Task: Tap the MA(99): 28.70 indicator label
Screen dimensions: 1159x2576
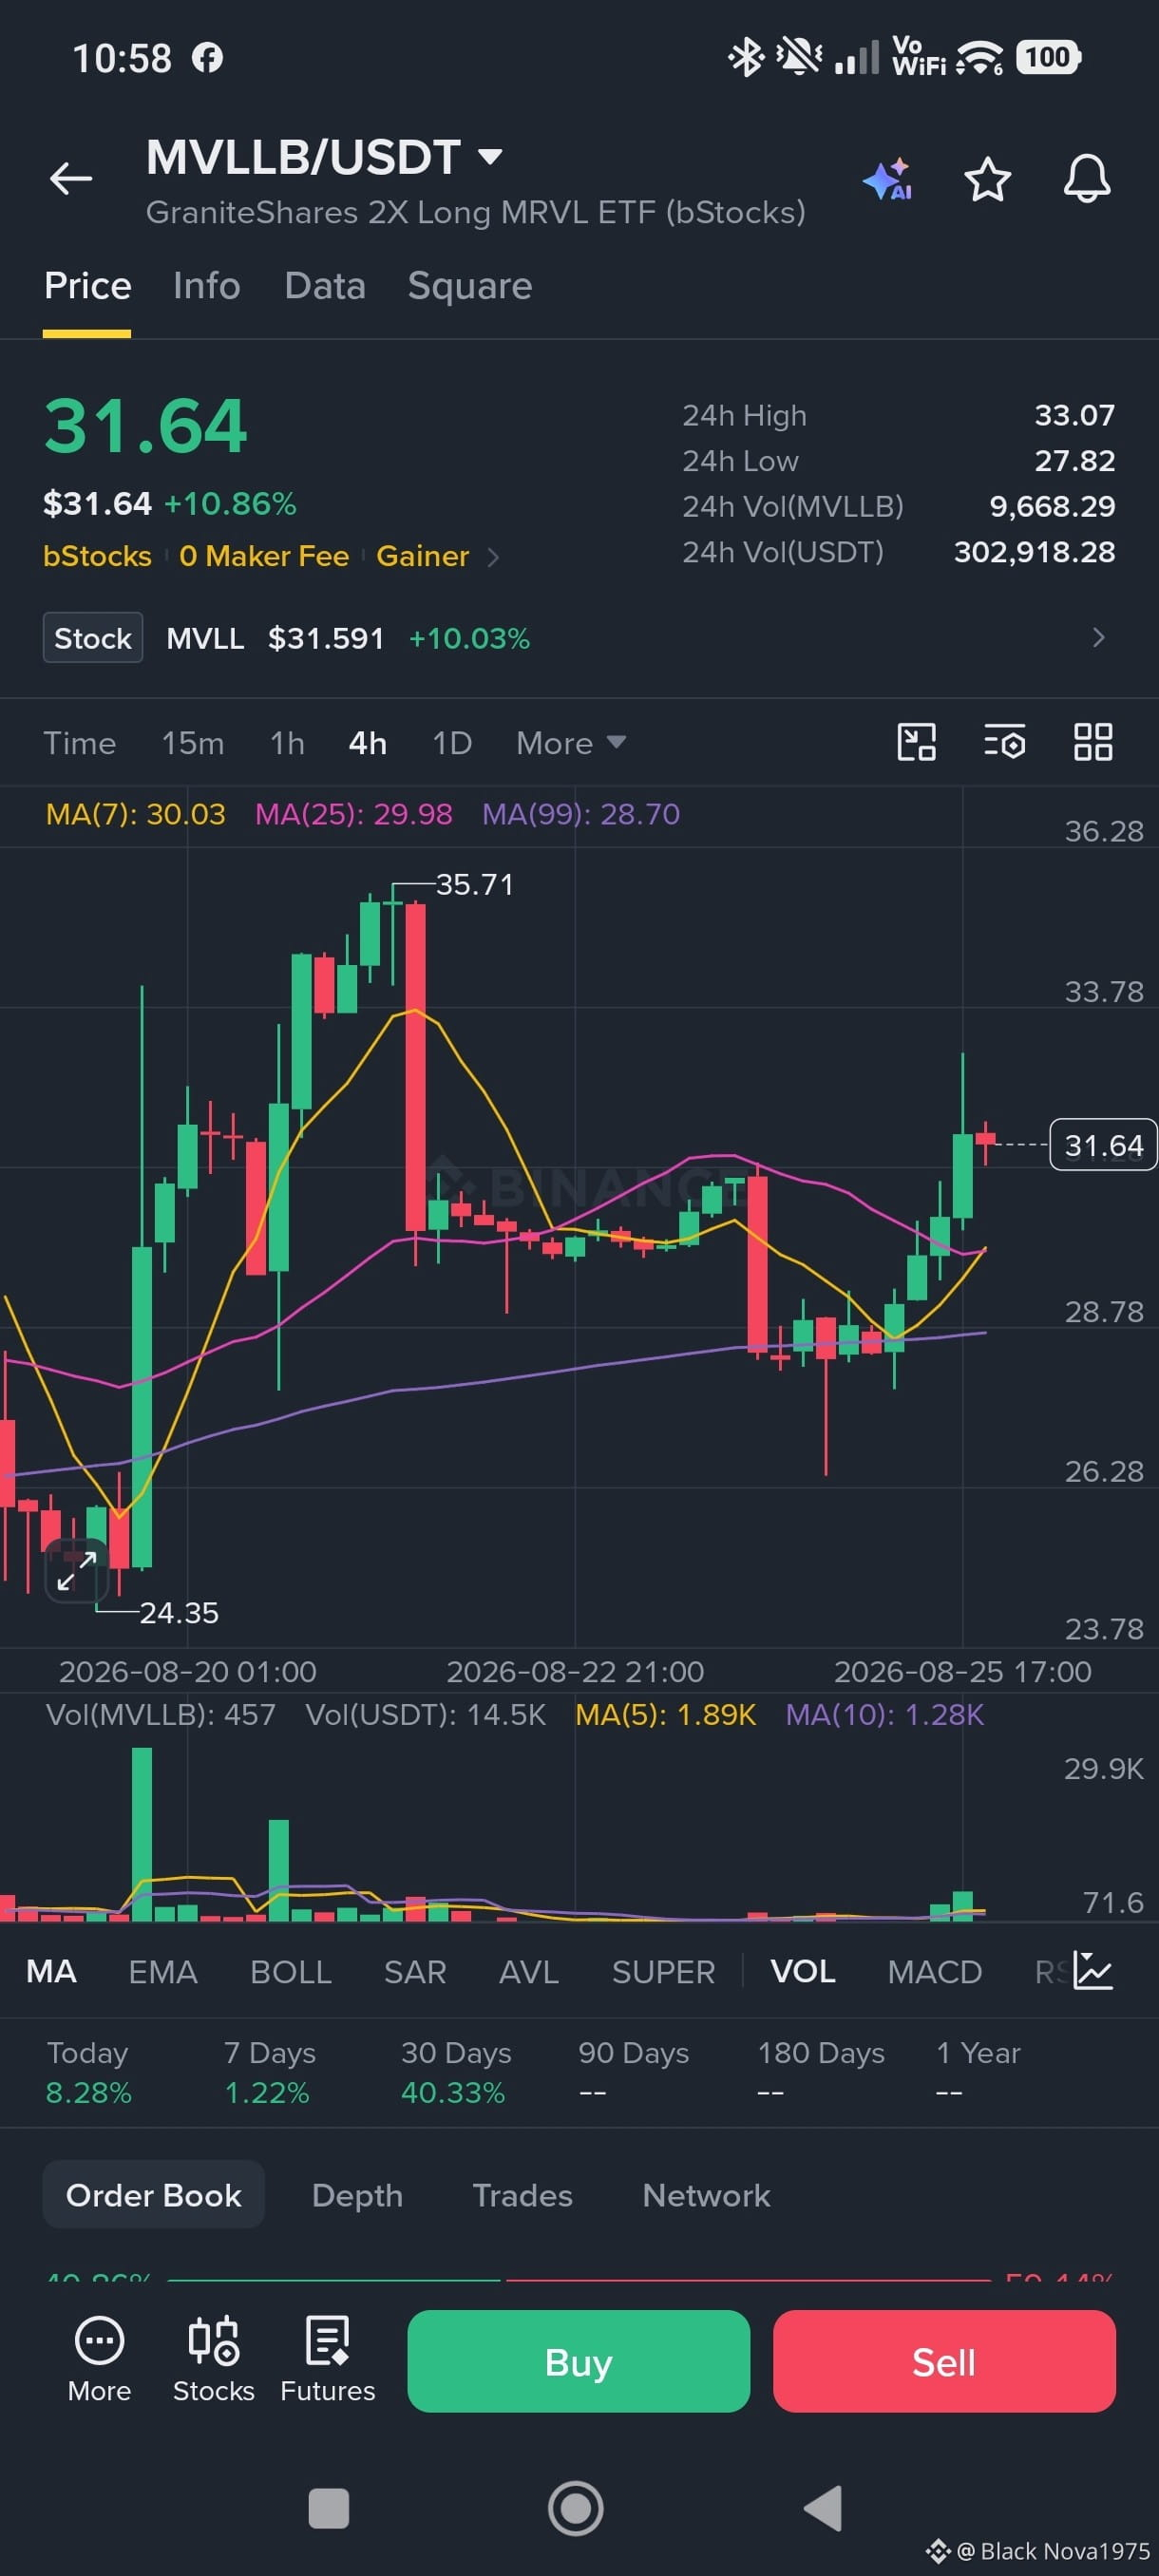Action: [581, 814]
